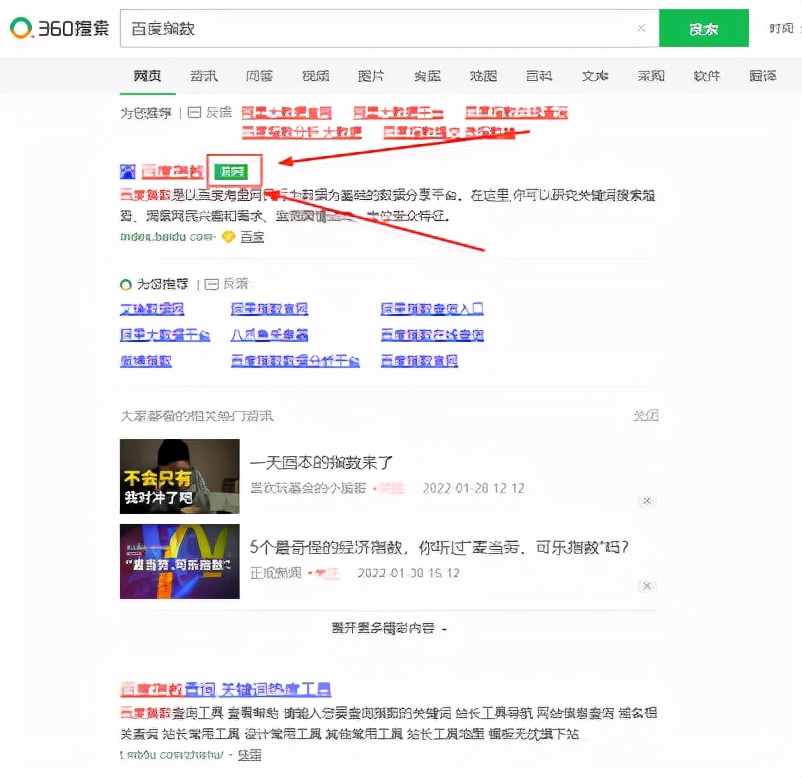Screen dimensions: 802x778
Task: Open the index.baidu.com result link
Action: click(166, 237)
